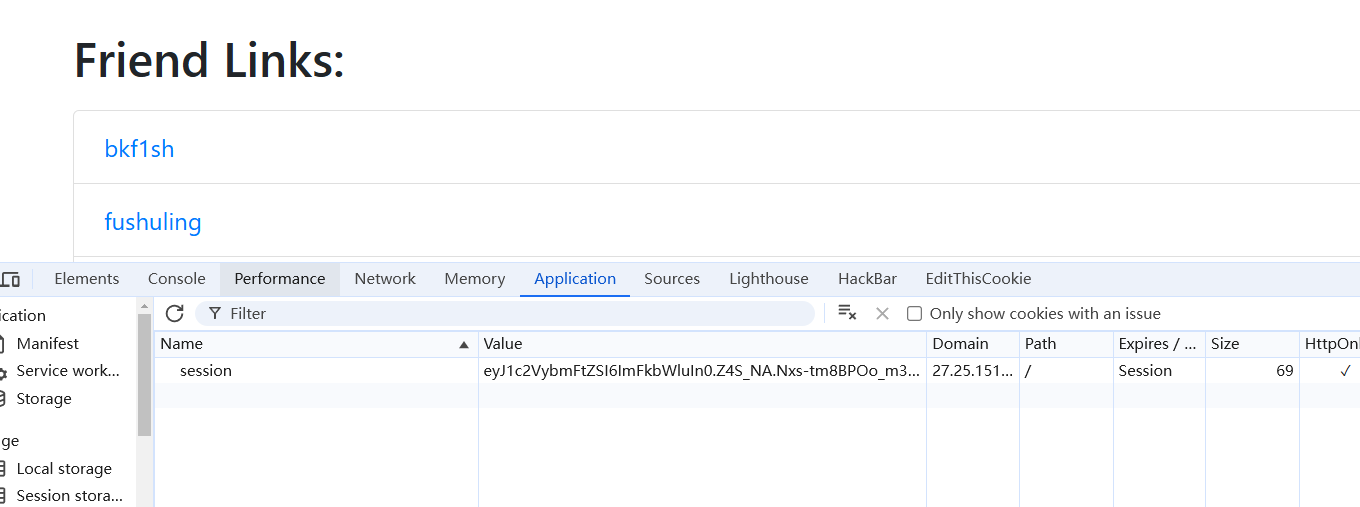Sort cookies by Name column arrow
The image size is (1360, 507).
pos(463,344)
